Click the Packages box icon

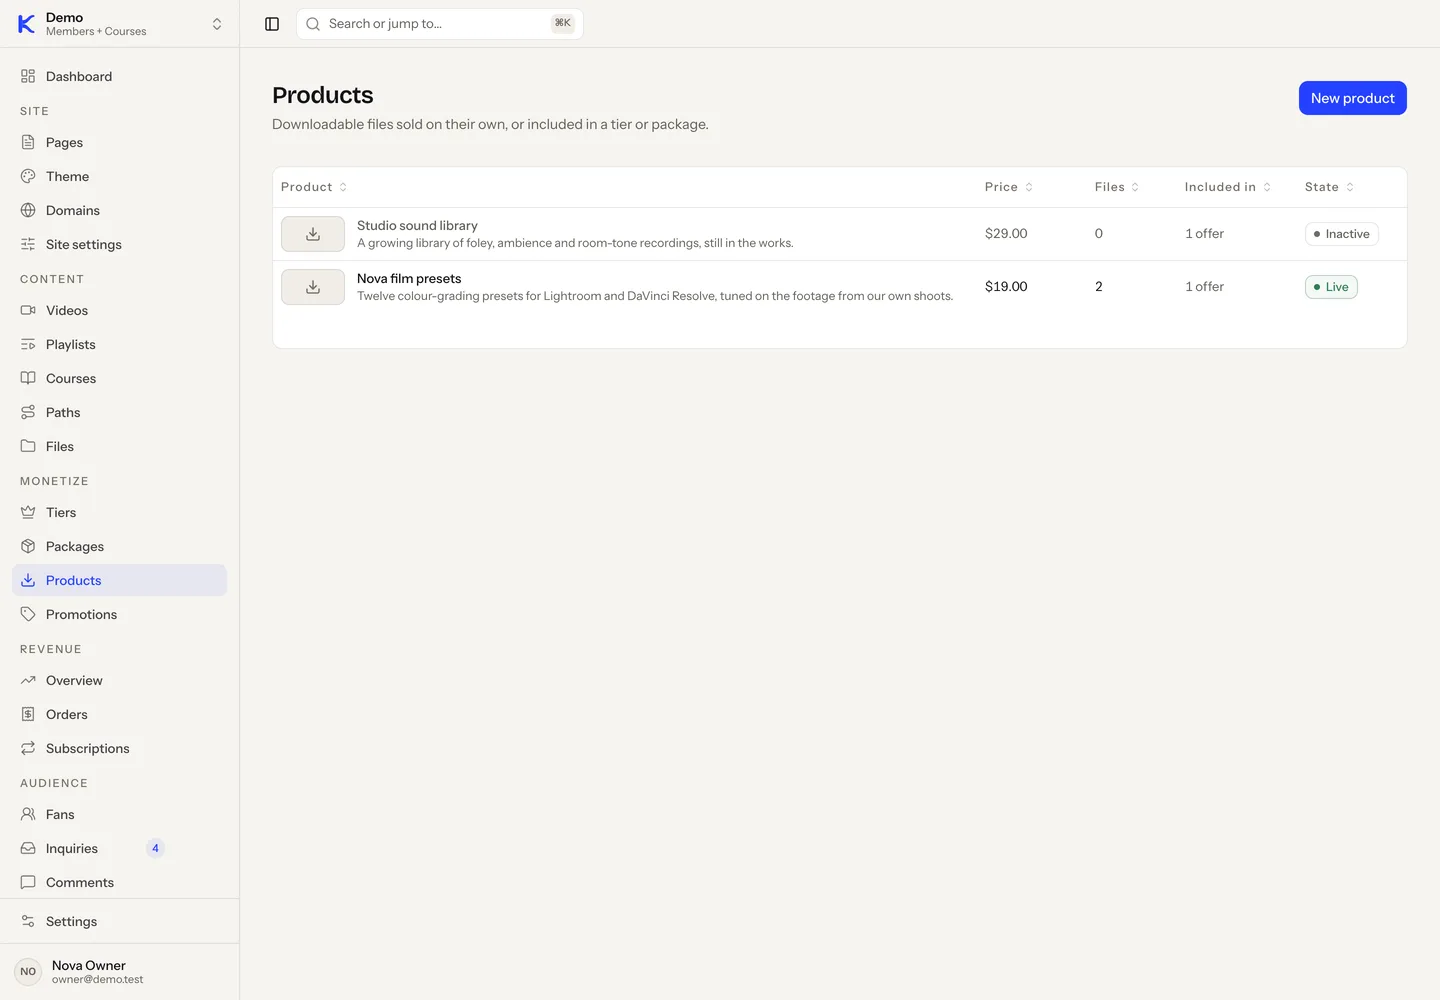[28, 546]
